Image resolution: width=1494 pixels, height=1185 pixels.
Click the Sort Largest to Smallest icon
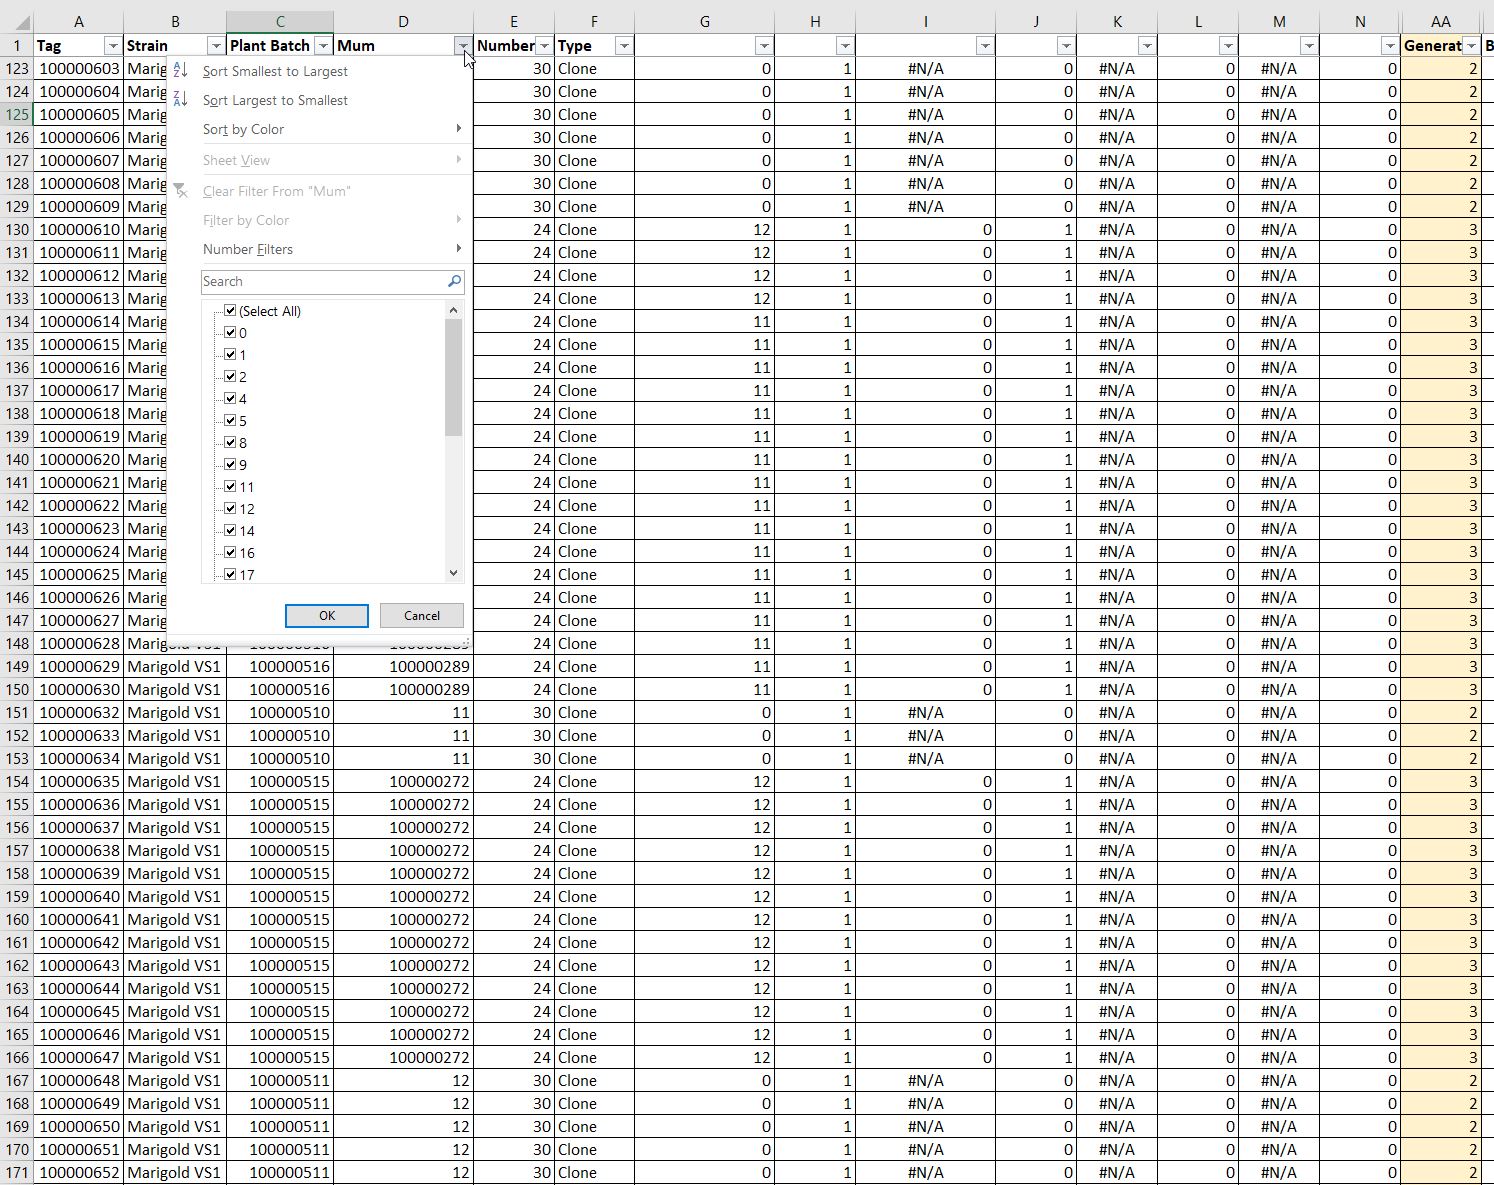coord(180,99)
